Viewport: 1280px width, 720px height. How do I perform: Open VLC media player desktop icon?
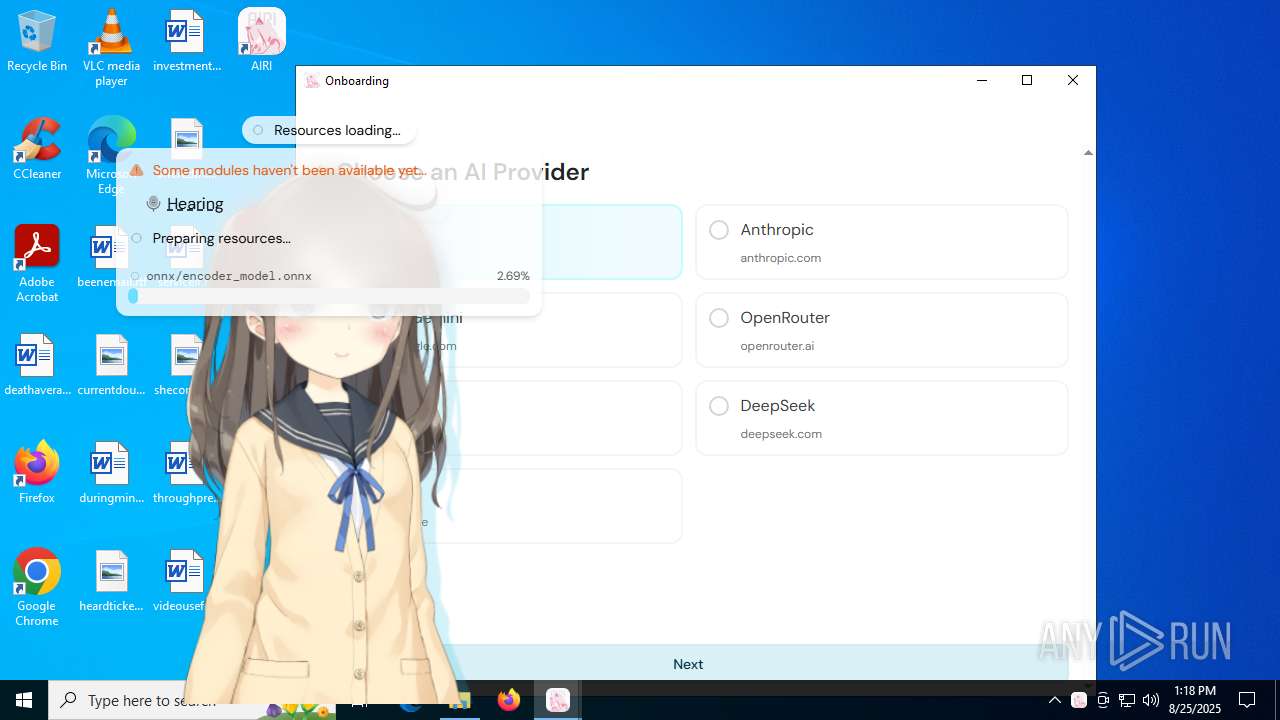[111, 48]
